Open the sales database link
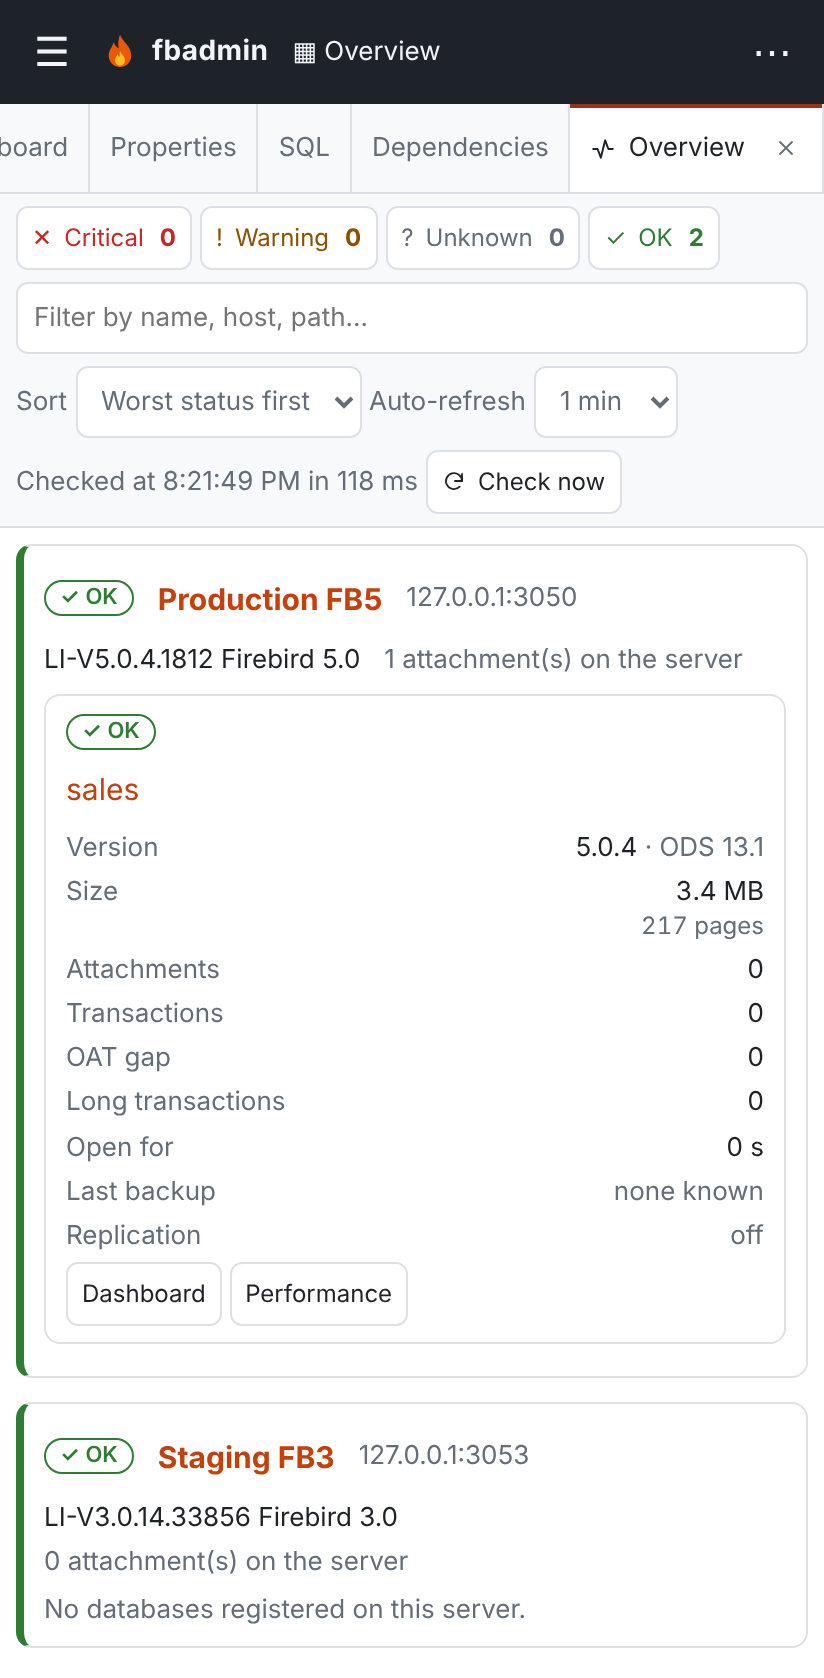Viewport: 824px width, 1678px height. pyautogui.click(x=103, y=790)
